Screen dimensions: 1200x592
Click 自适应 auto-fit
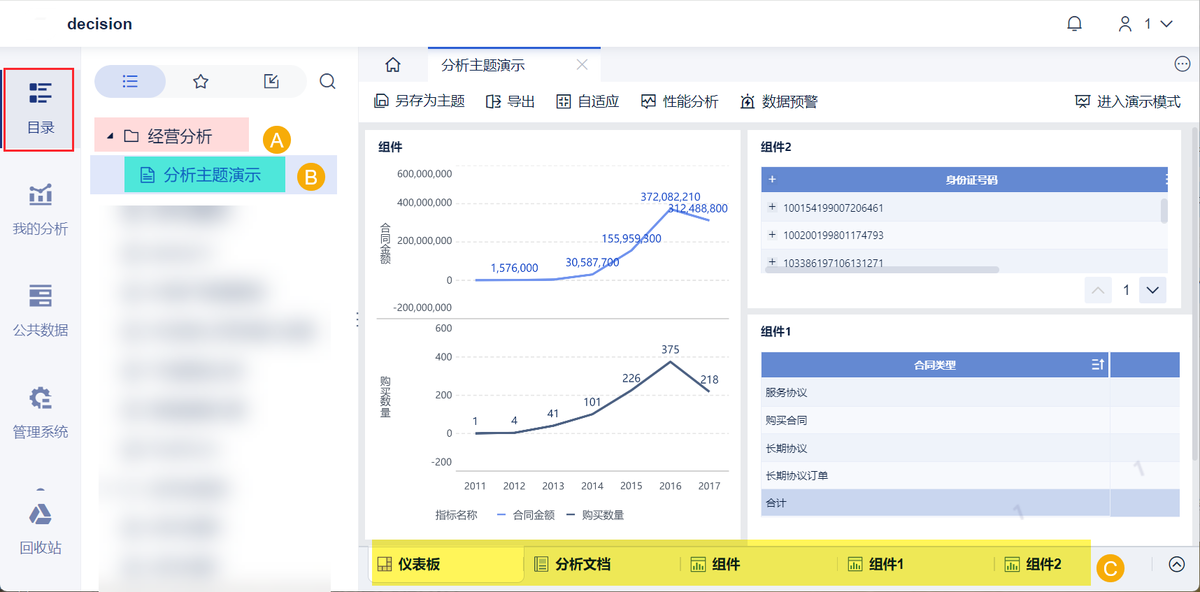(587, 101)
